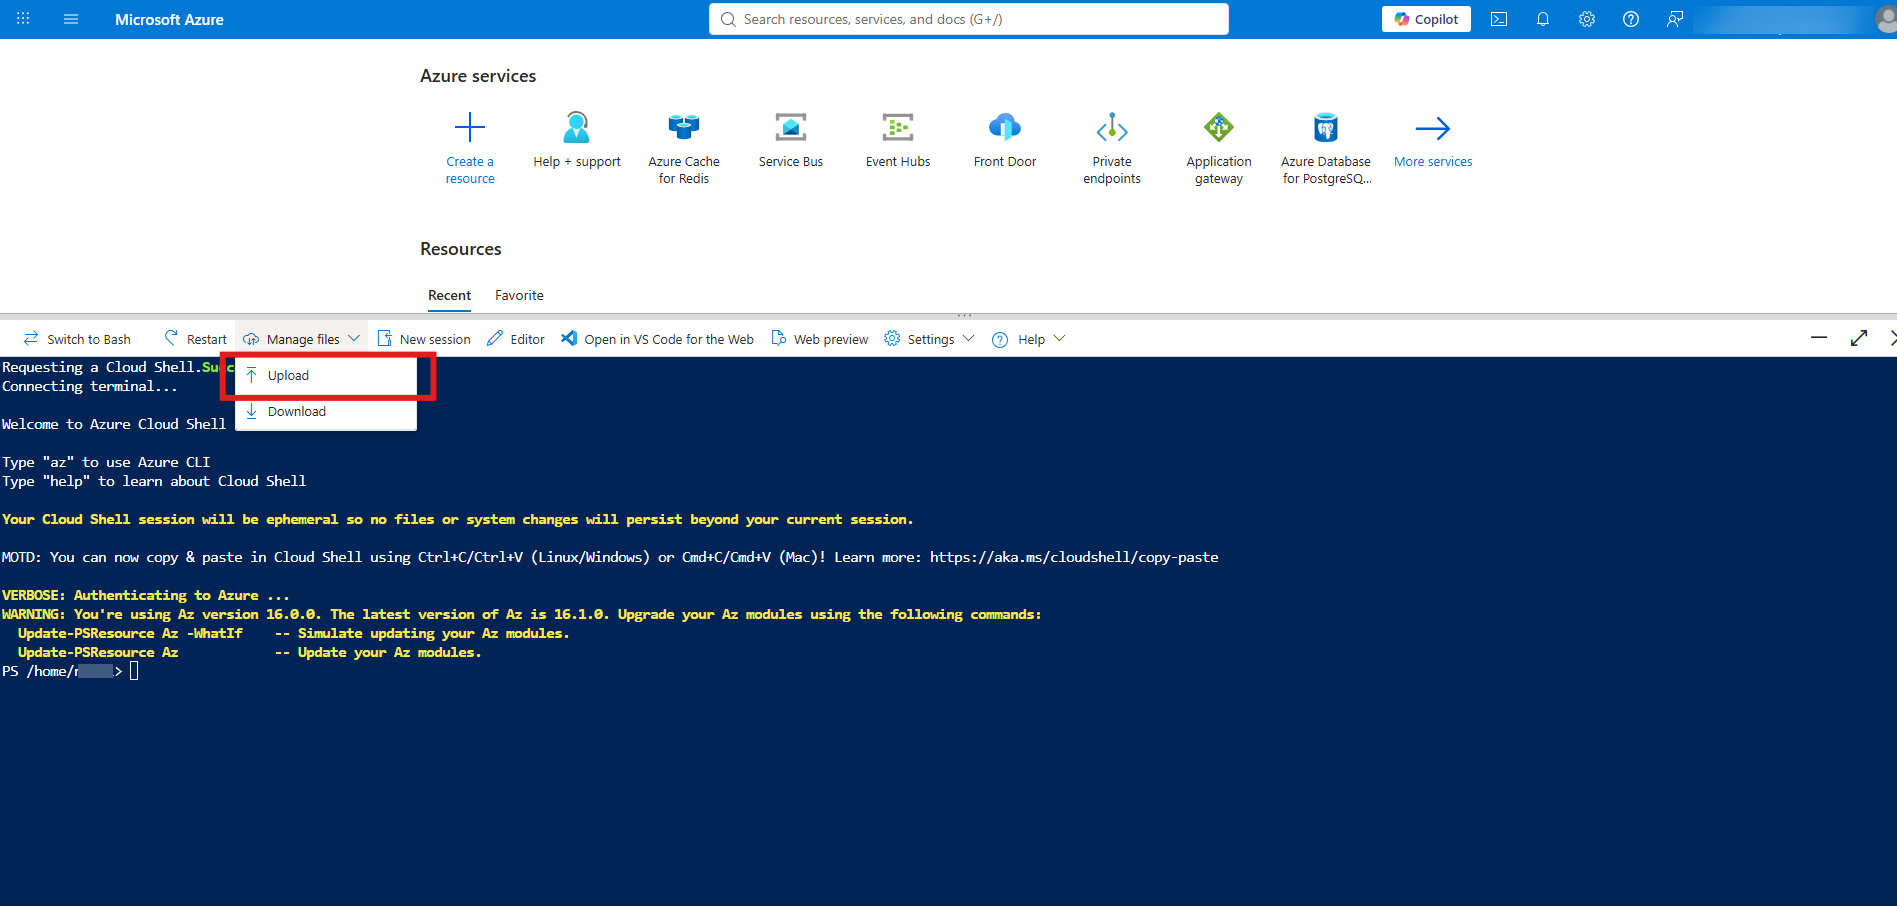This screenshot has height=906, width=1897.
Task: Choose Download from Manage files menu
Action: click(x=326, y=412)
